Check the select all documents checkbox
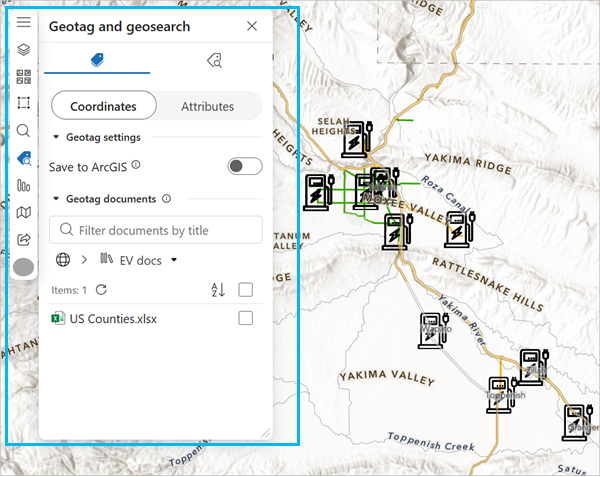The height and width of the screenshot is (477, 600). coord(246,290)
